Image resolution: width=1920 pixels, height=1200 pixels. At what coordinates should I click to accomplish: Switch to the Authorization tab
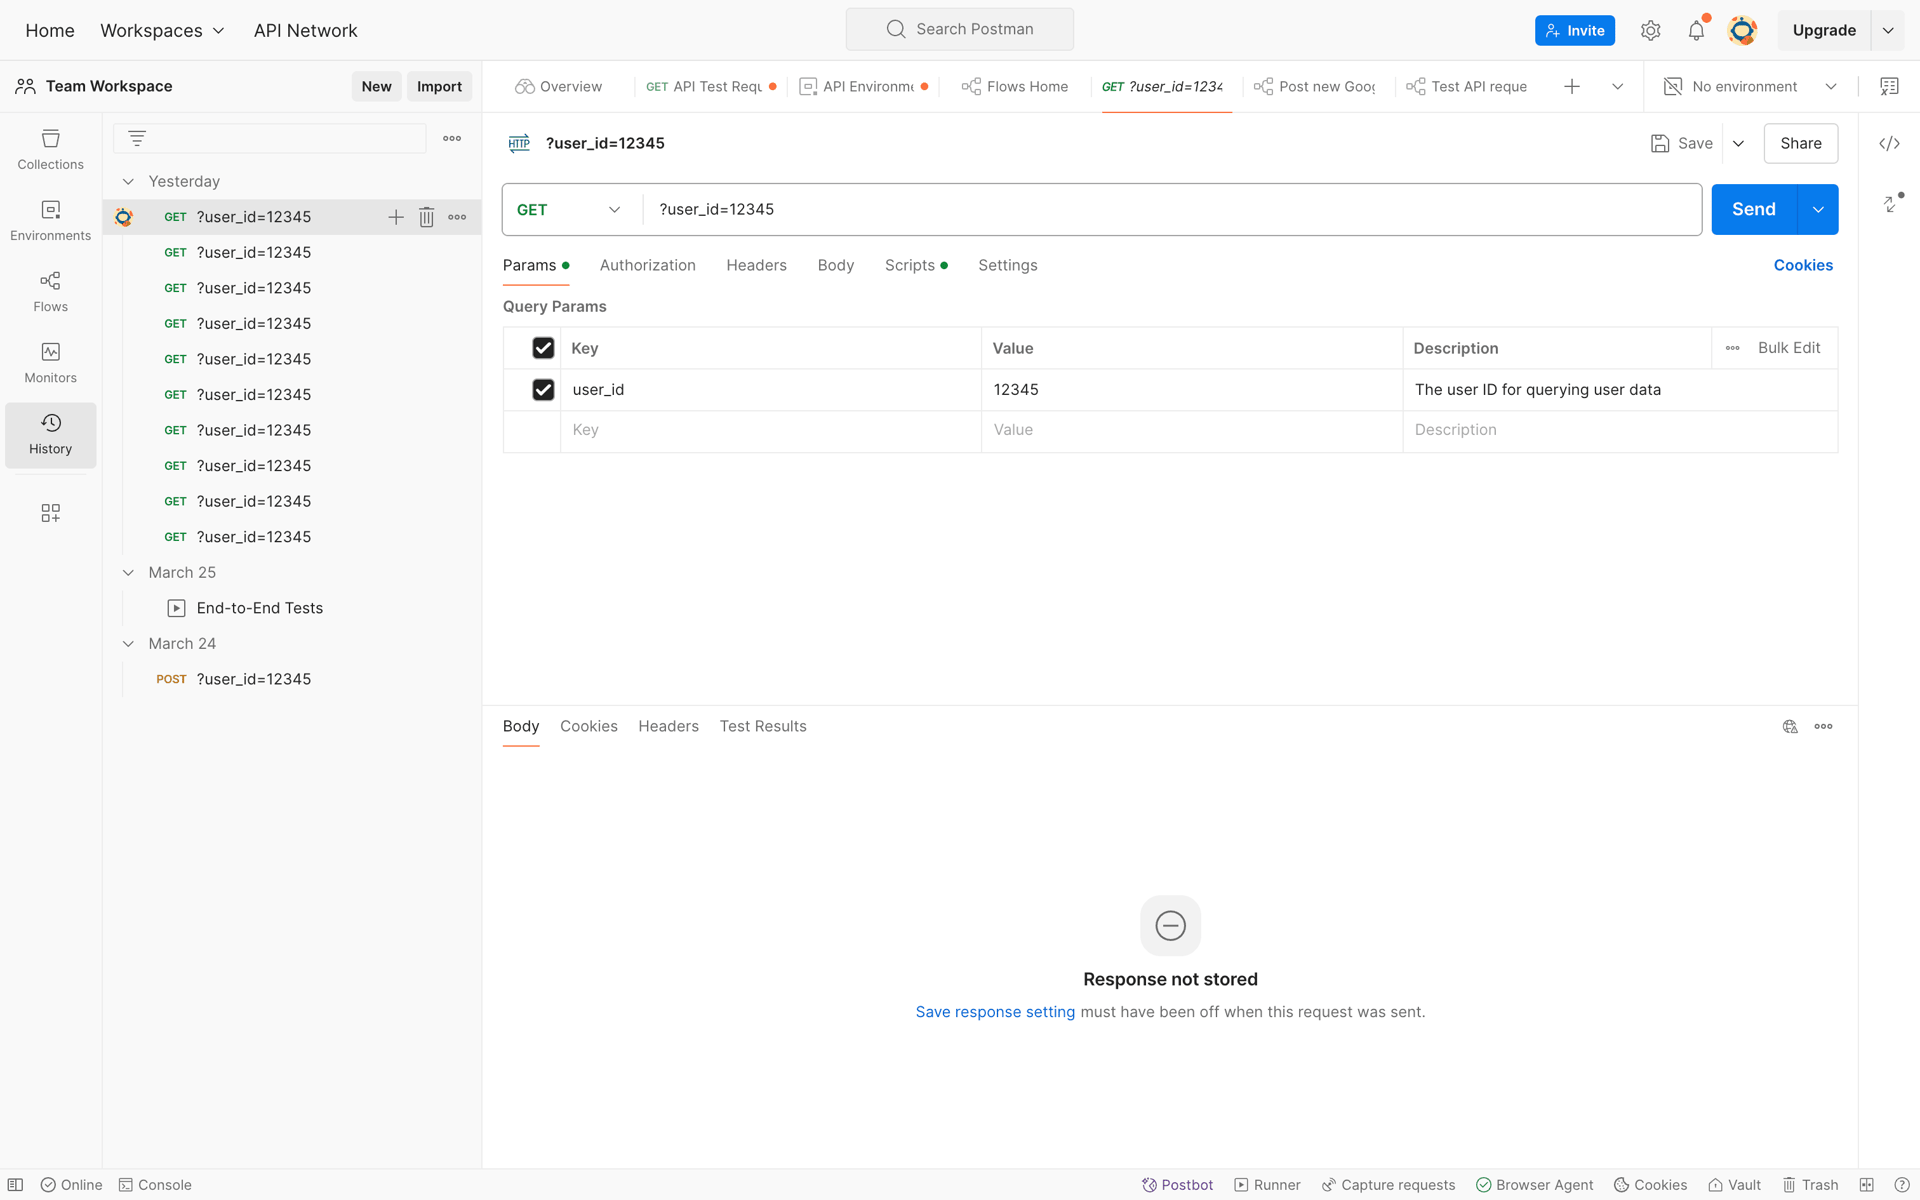click(x=647, y=265)
